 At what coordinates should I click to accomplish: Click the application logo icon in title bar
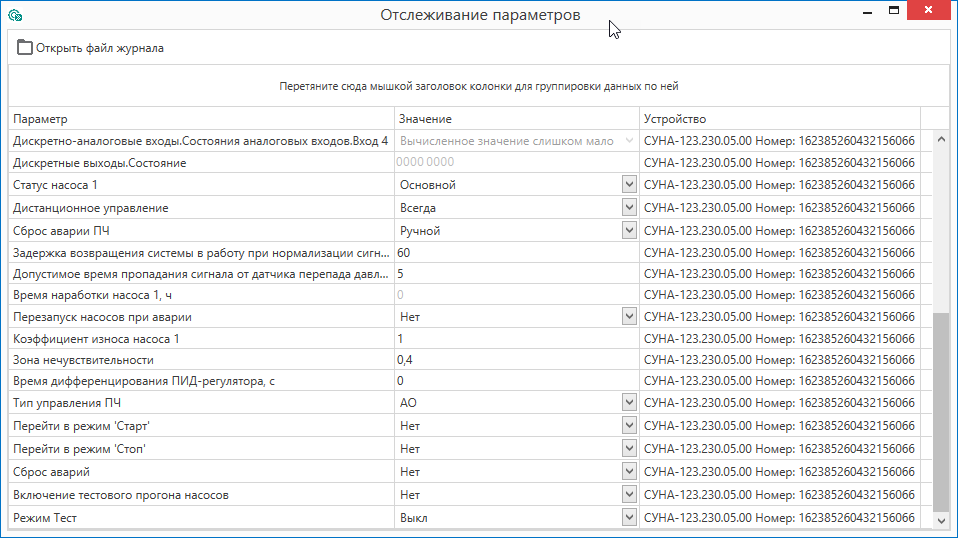(15, 15)
